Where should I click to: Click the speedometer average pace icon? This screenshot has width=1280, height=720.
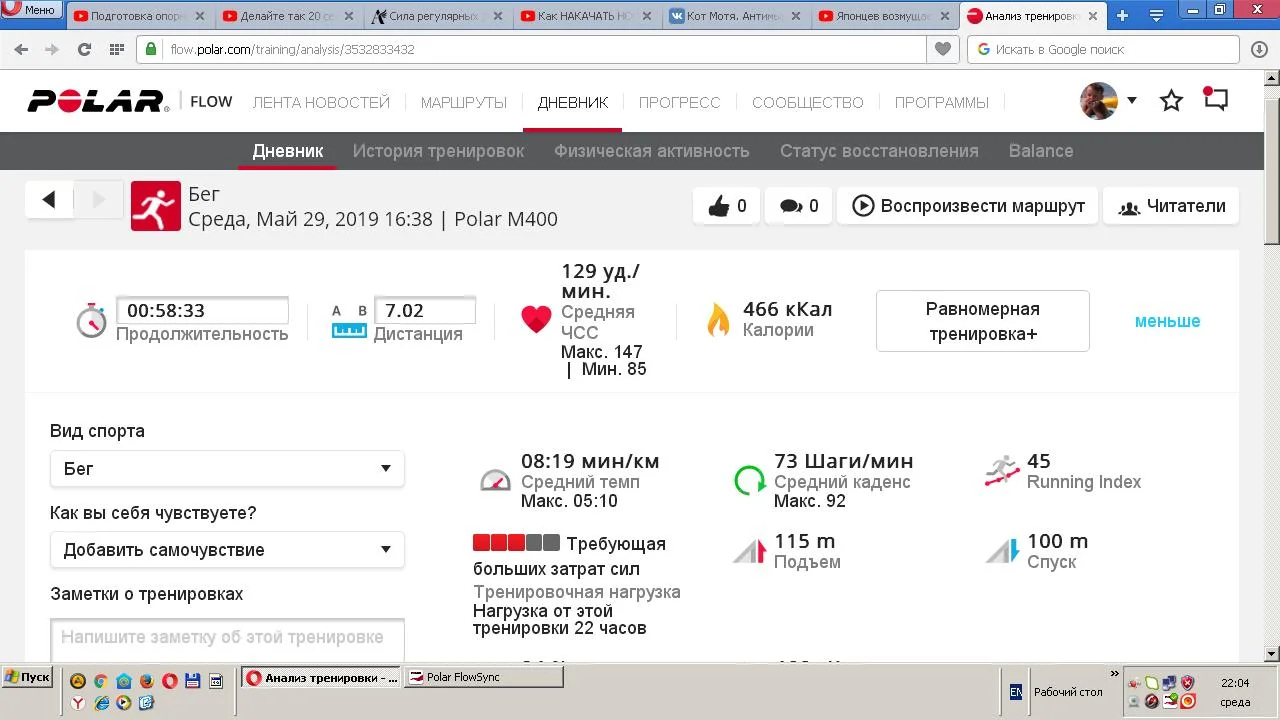click(x=495, y=480)
